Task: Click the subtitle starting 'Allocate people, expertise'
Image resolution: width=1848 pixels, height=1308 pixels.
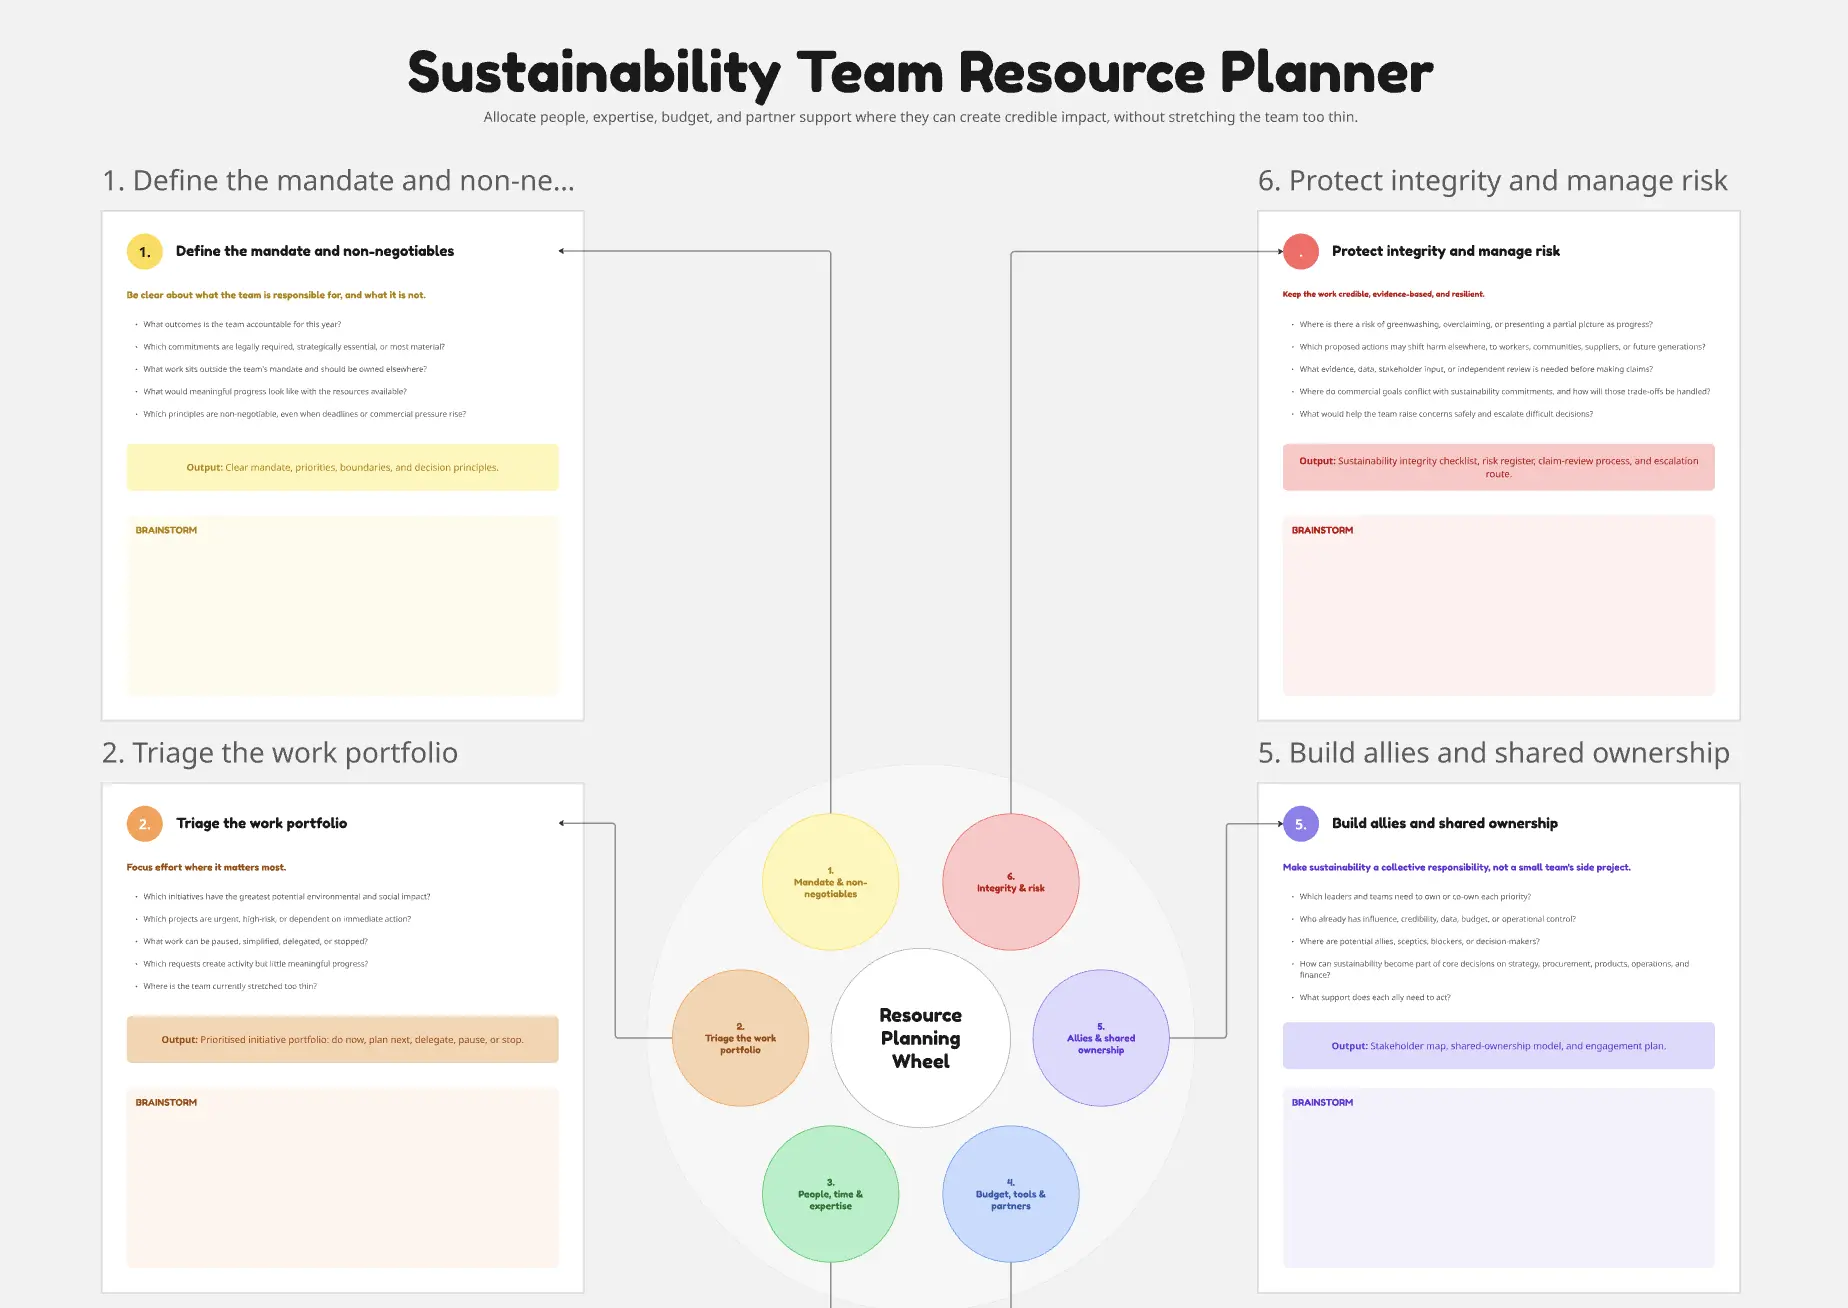Action: [x=921, y=117]
